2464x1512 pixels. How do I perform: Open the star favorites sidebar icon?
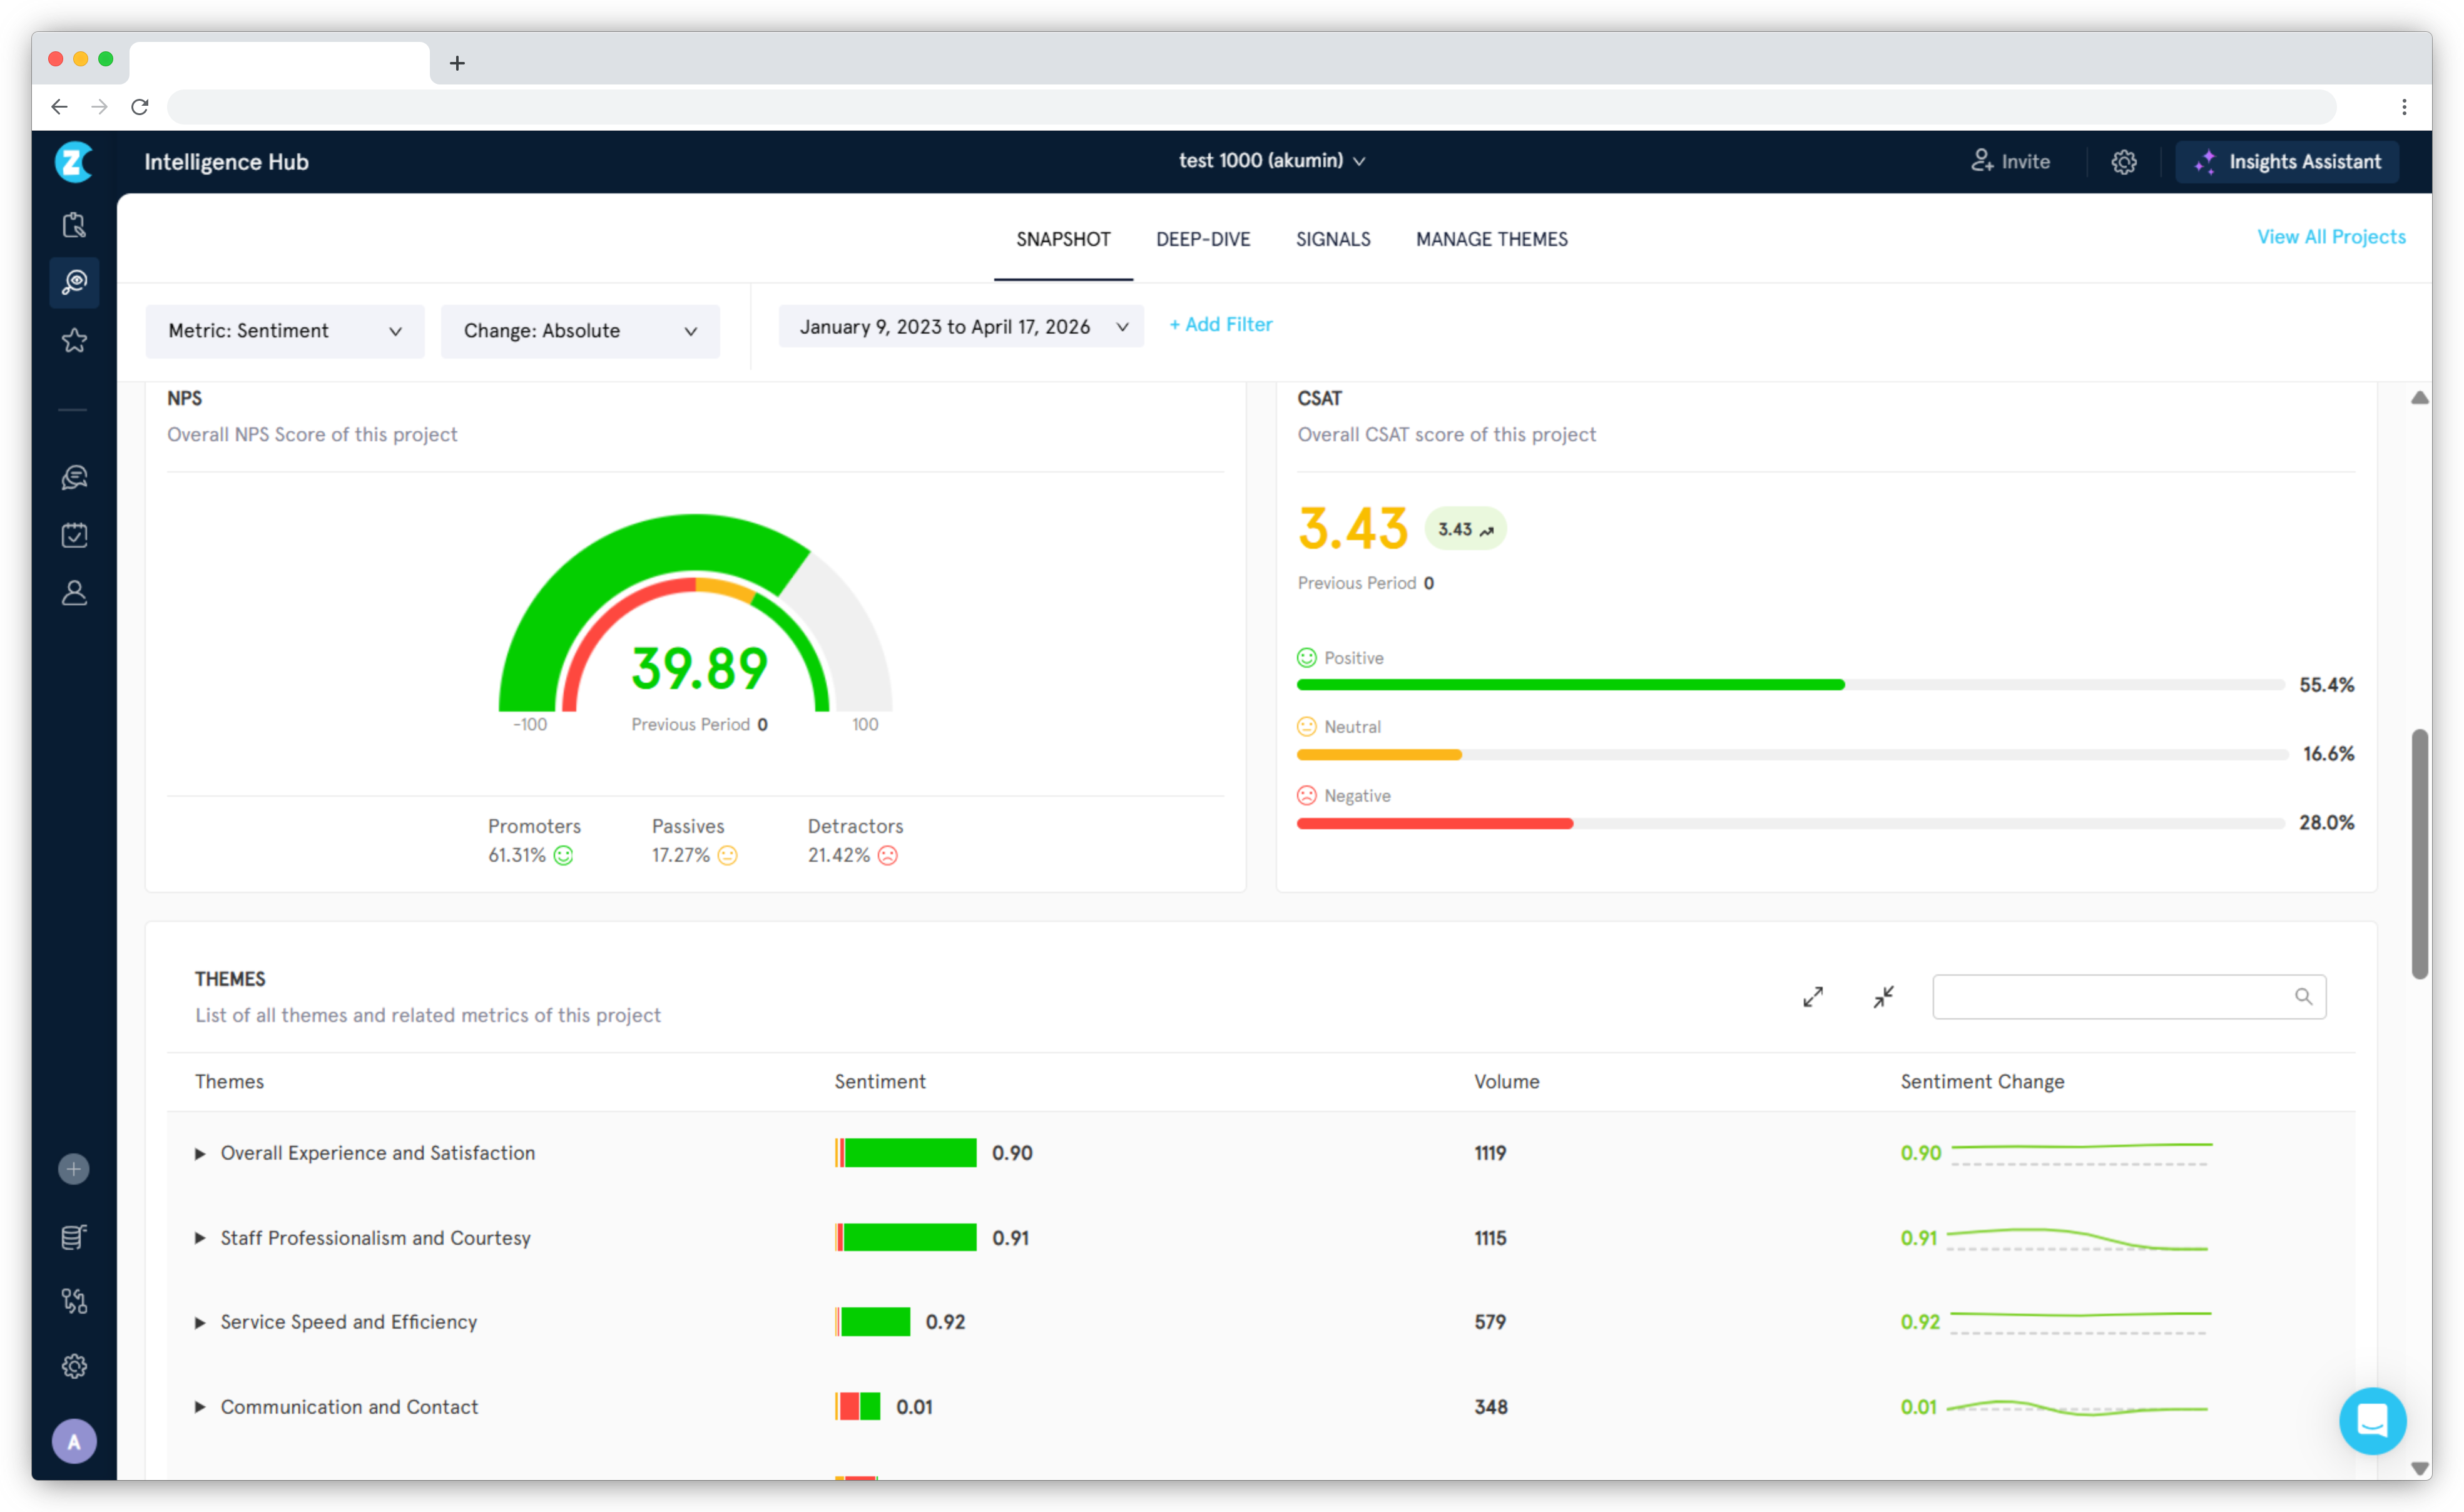[x=74, y=341]
